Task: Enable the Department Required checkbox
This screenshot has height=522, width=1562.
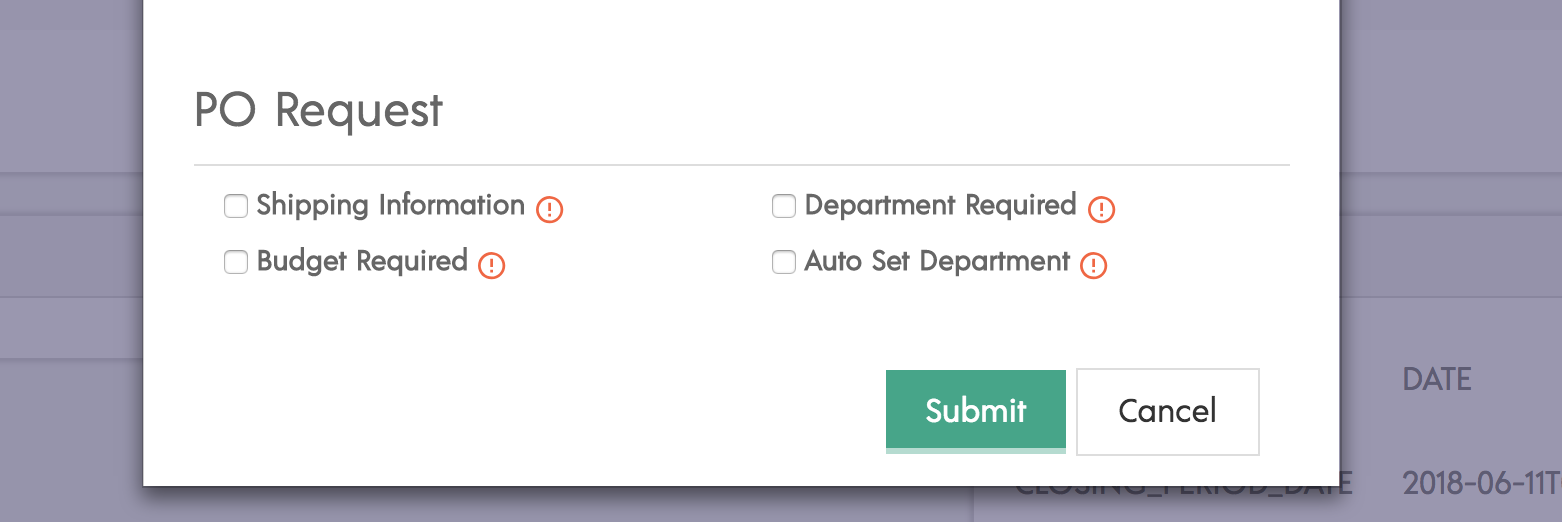Action: click(x=784, y=206)
